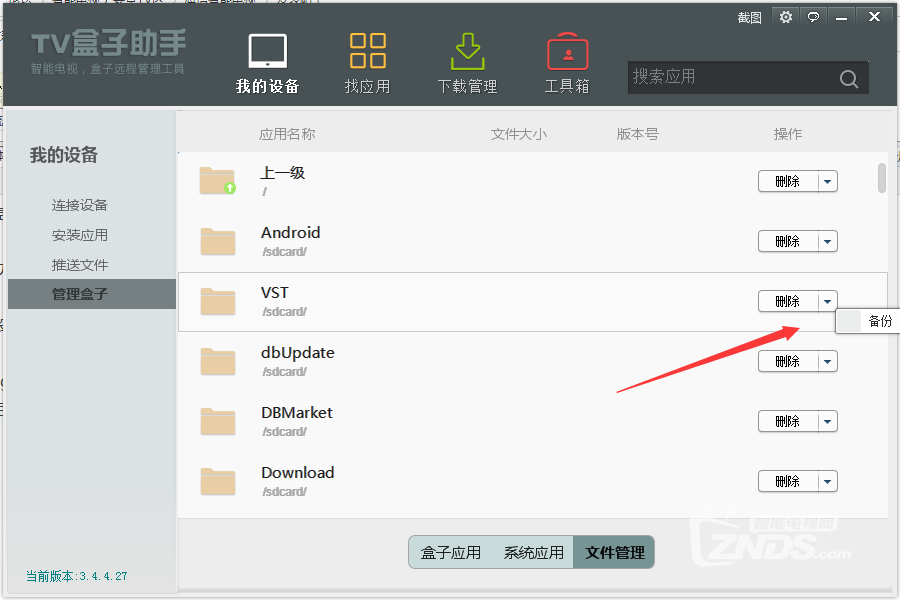Choose 备份 from the dropdown menu

click(868, 321)
